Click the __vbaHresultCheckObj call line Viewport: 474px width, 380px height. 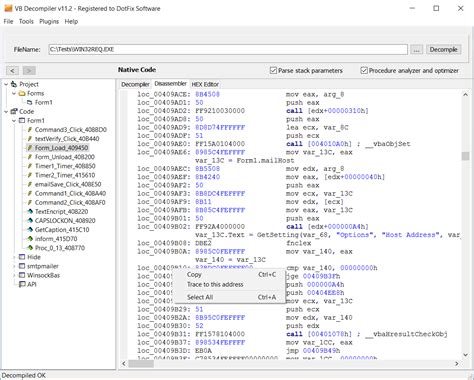click(292, 334)
